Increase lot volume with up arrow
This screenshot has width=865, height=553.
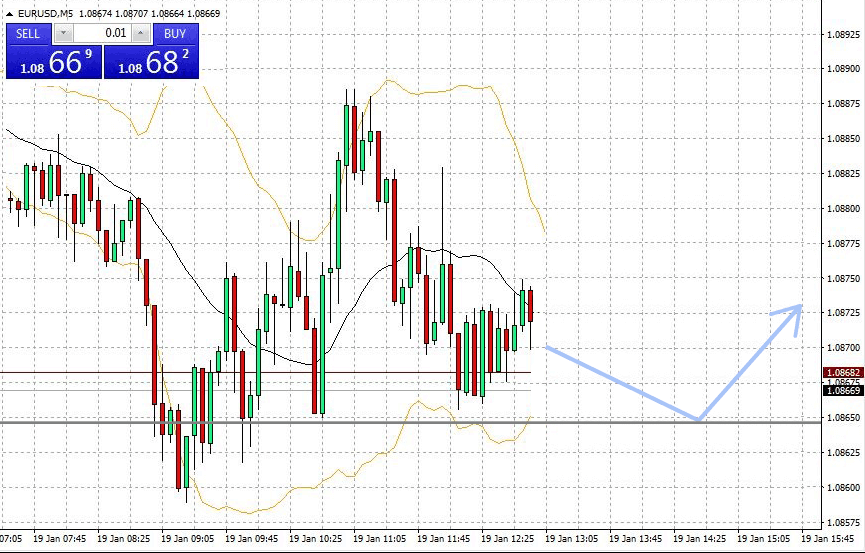140,33
